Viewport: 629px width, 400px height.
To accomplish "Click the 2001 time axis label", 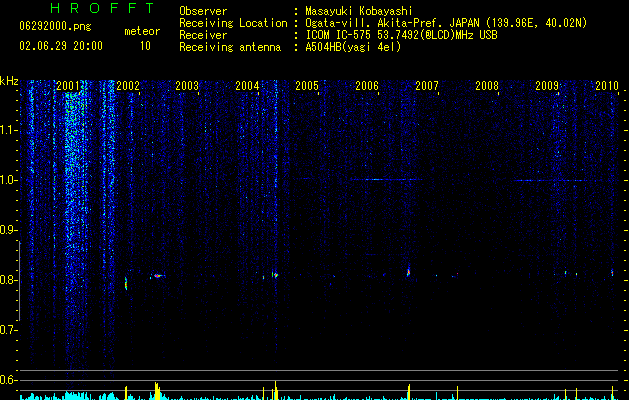I will coord(68,85).
